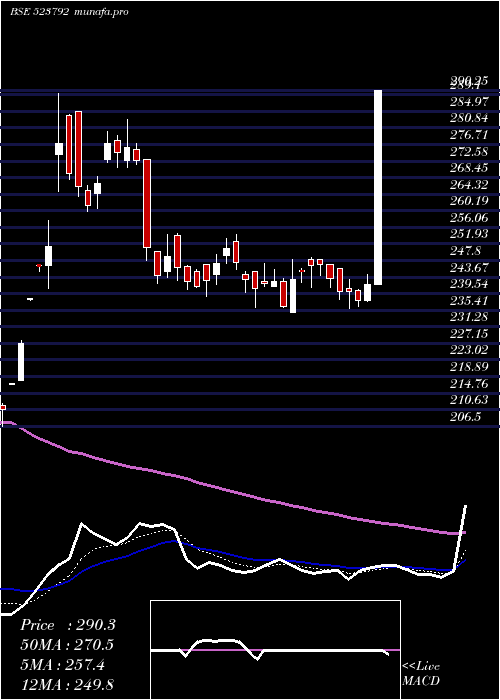
Task: Click the long red candle falling to 247.8
Action: tap(147, 203)
